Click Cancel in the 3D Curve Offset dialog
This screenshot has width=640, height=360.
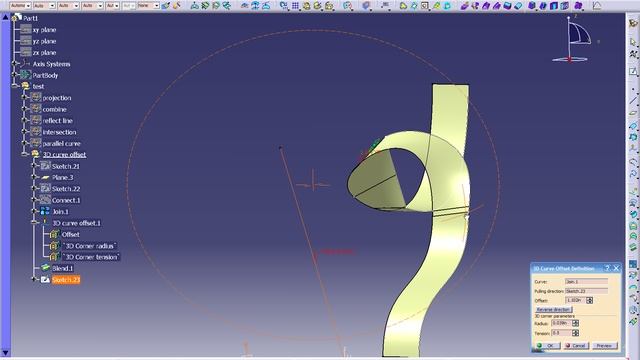click(x=576, y=346)
